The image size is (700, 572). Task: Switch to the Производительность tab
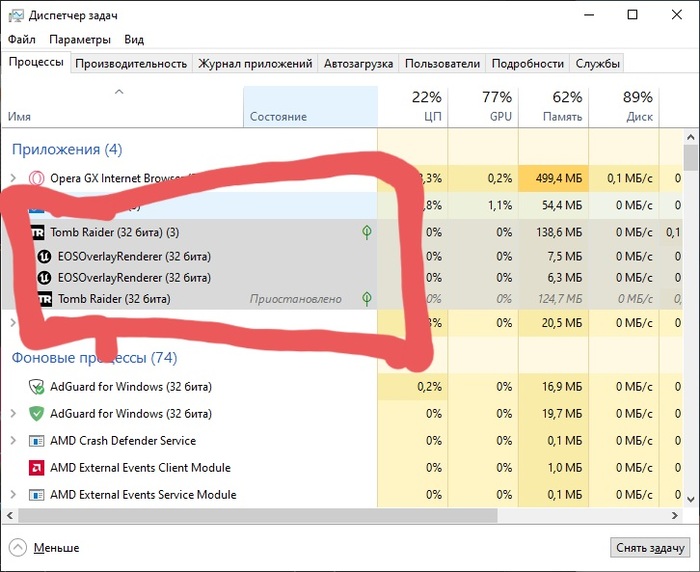point(131,63)
